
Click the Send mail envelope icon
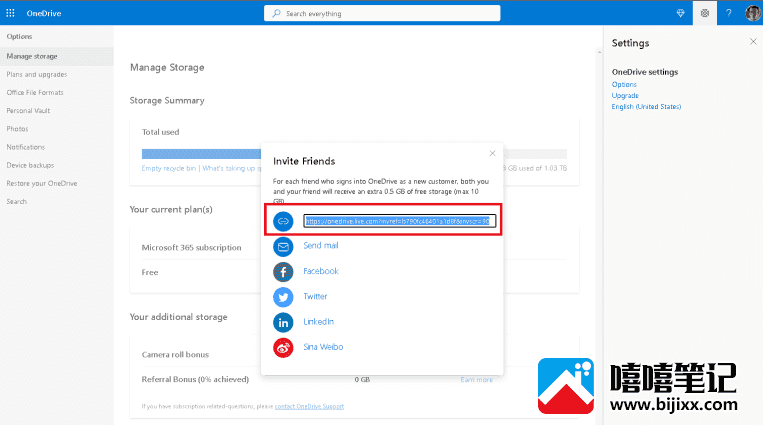pyautogui.click(x=283, y=246)
